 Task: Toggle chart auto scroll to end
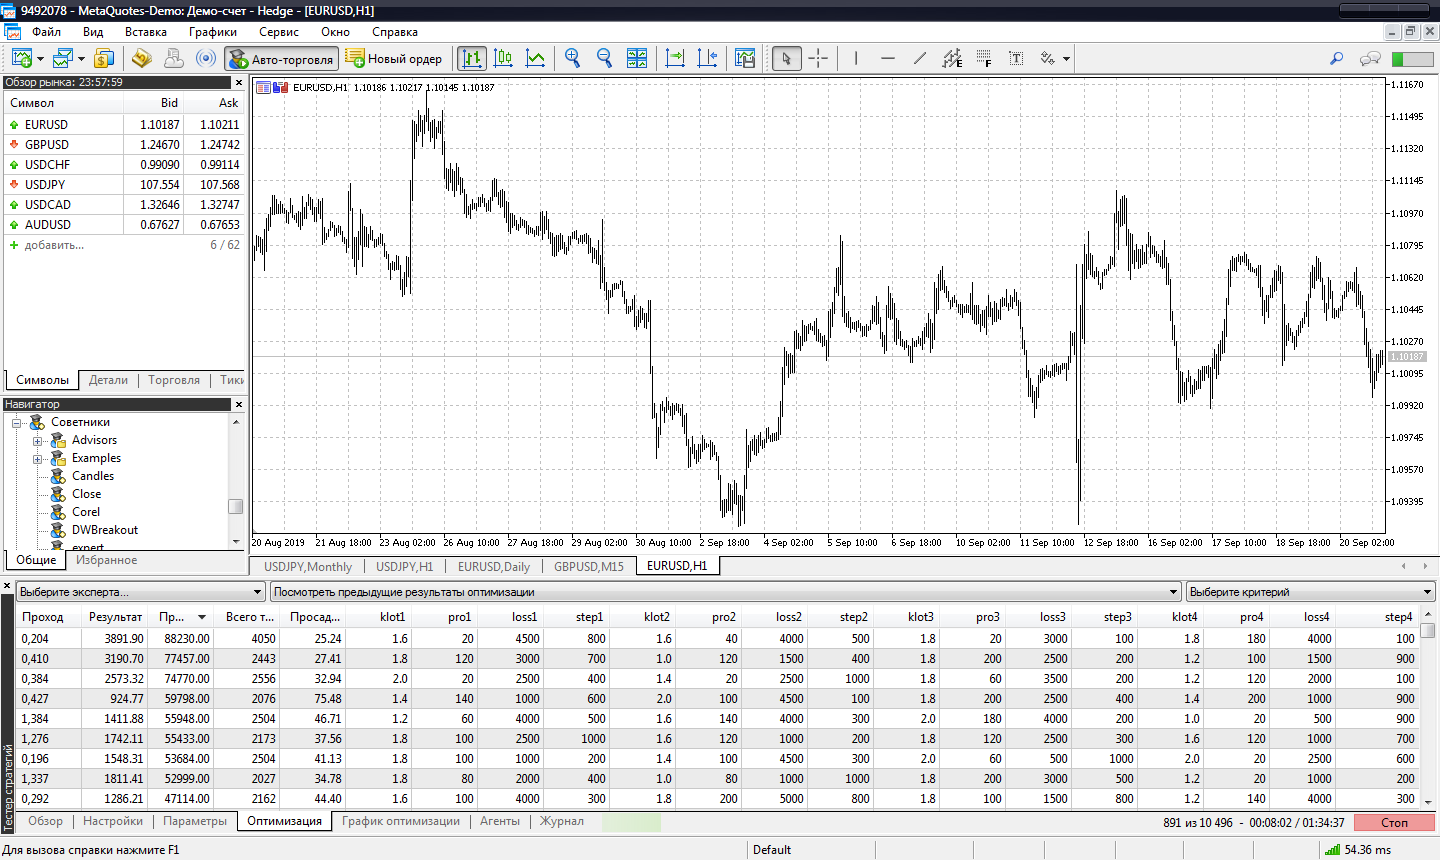pos(675,58)
